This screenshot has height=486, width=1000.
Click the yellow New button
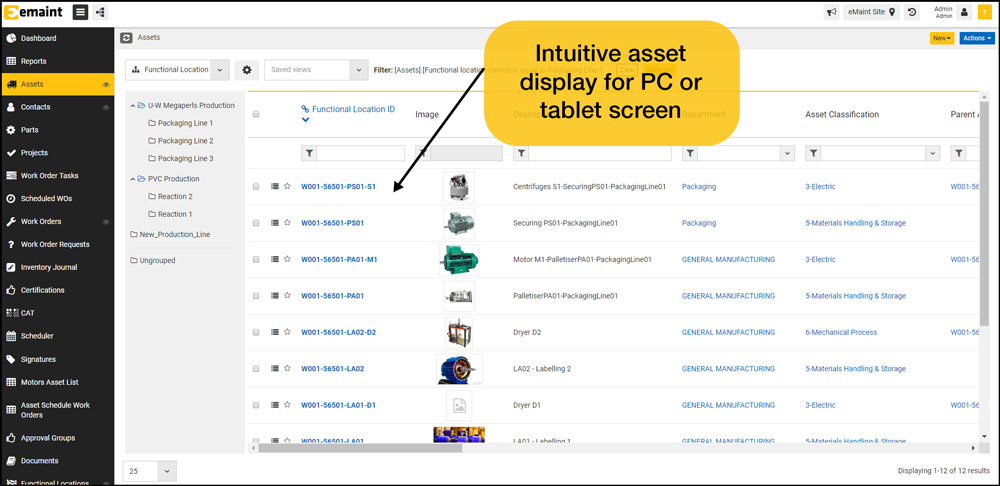coord(941,38)
